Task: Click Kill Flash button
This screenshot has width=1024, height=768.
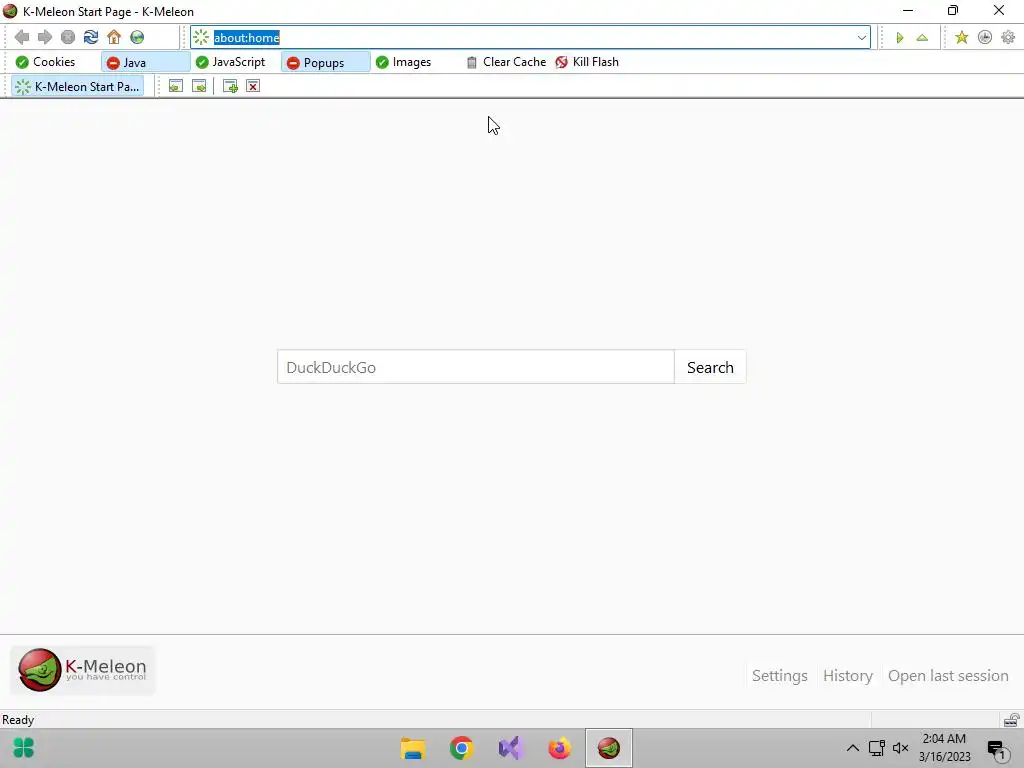Action: pos(587,62)
